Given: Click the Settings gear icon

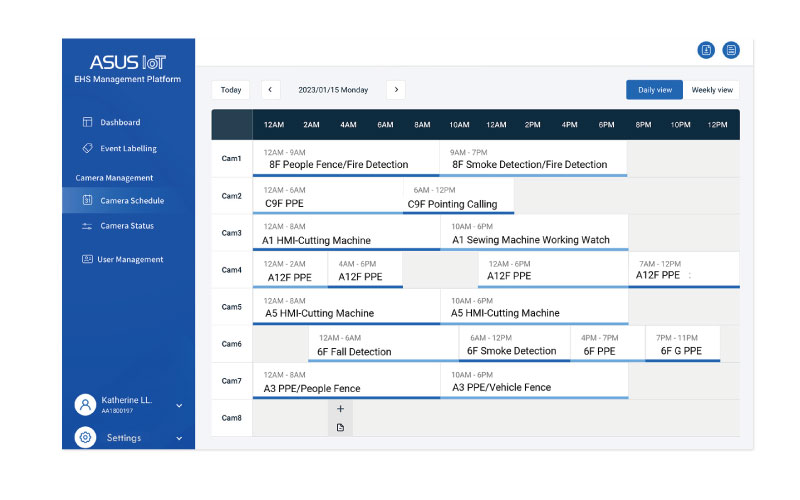Looking at the screenshot, I should (x=86, y=438).
